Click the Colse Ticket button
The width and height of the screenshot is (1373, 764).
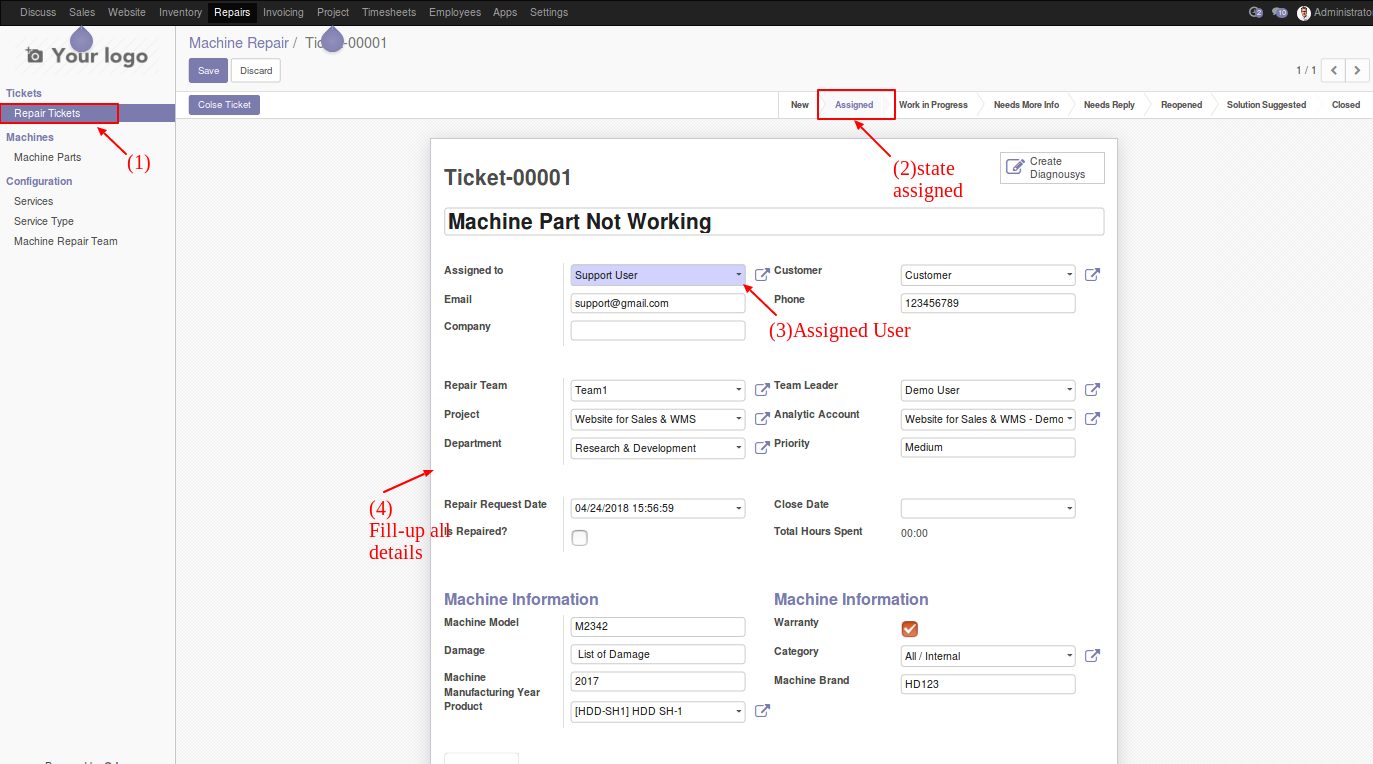click(x=224, y=105)
